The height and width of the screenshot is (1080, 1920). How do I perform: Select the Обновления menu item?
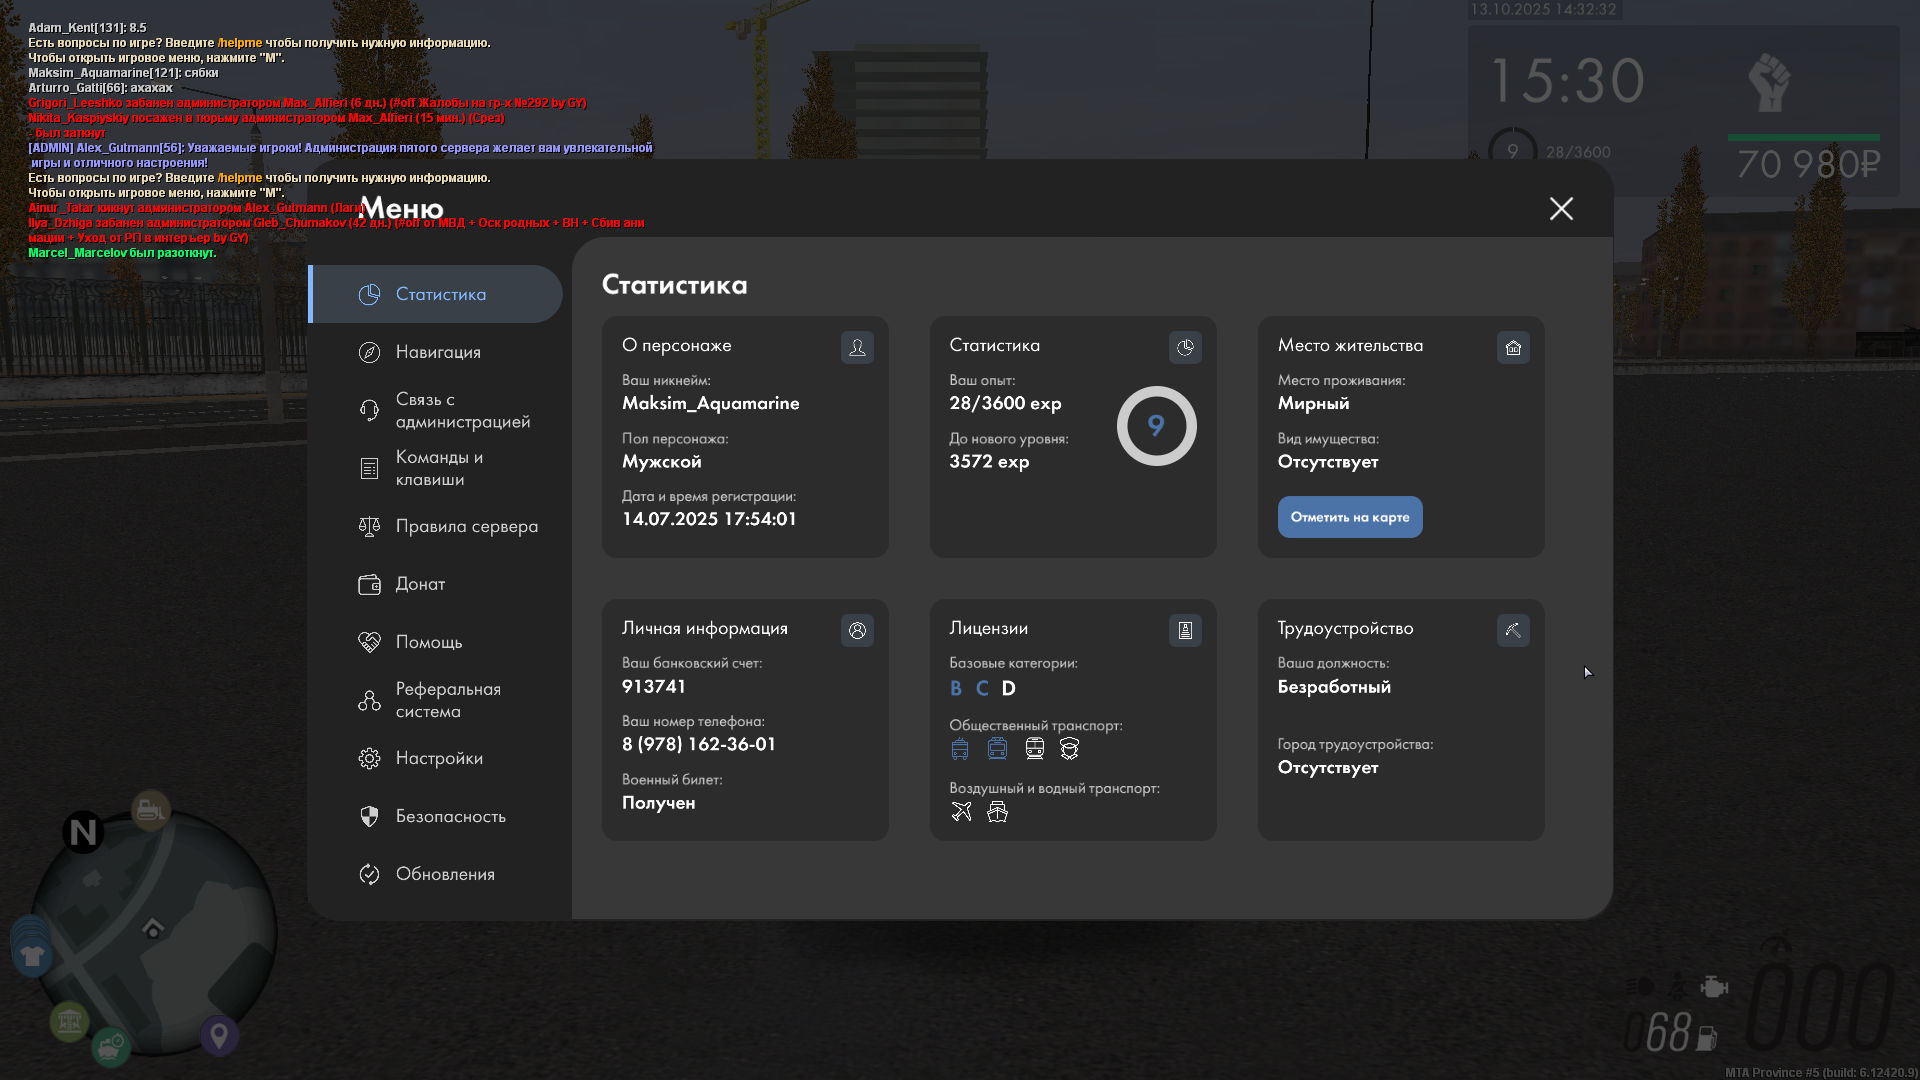tap(444, 874)
